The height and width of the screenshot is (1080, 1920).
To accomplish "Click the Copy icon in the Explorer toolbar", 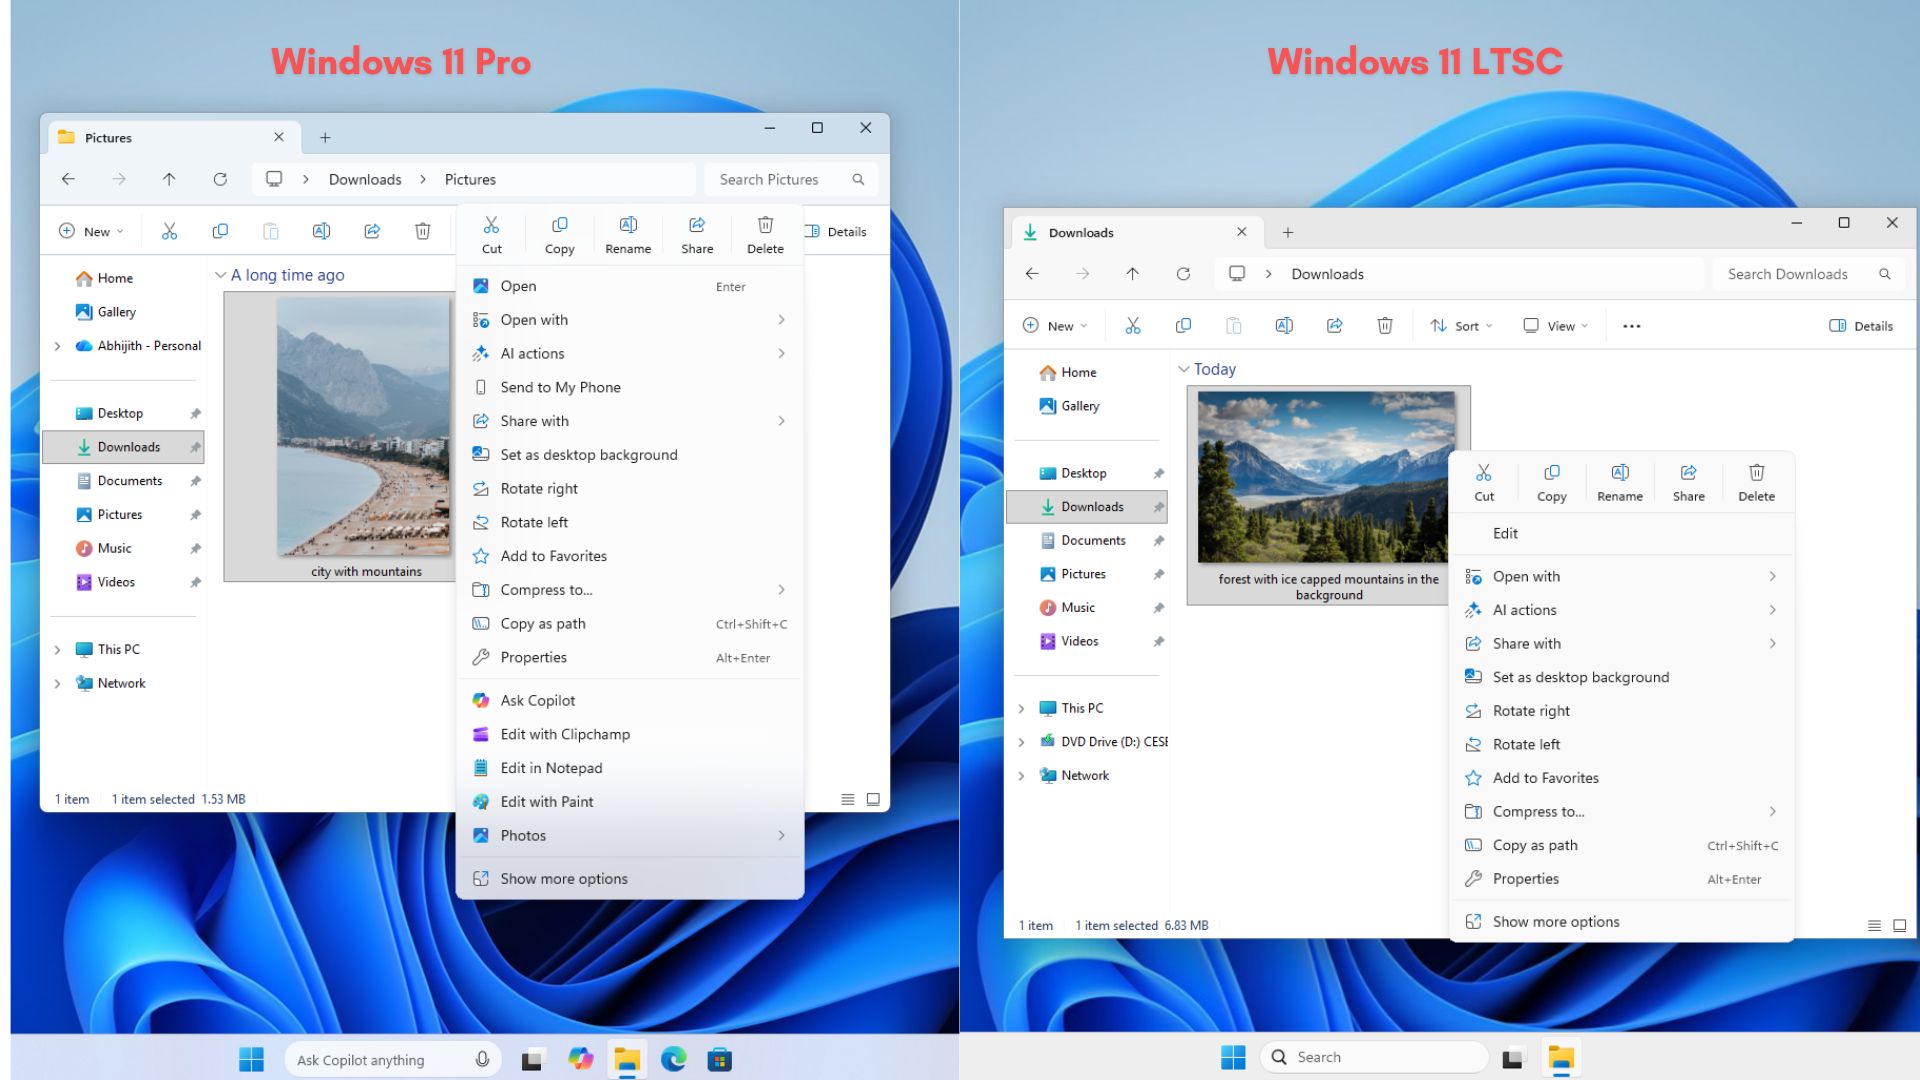I will pos(220,231).
